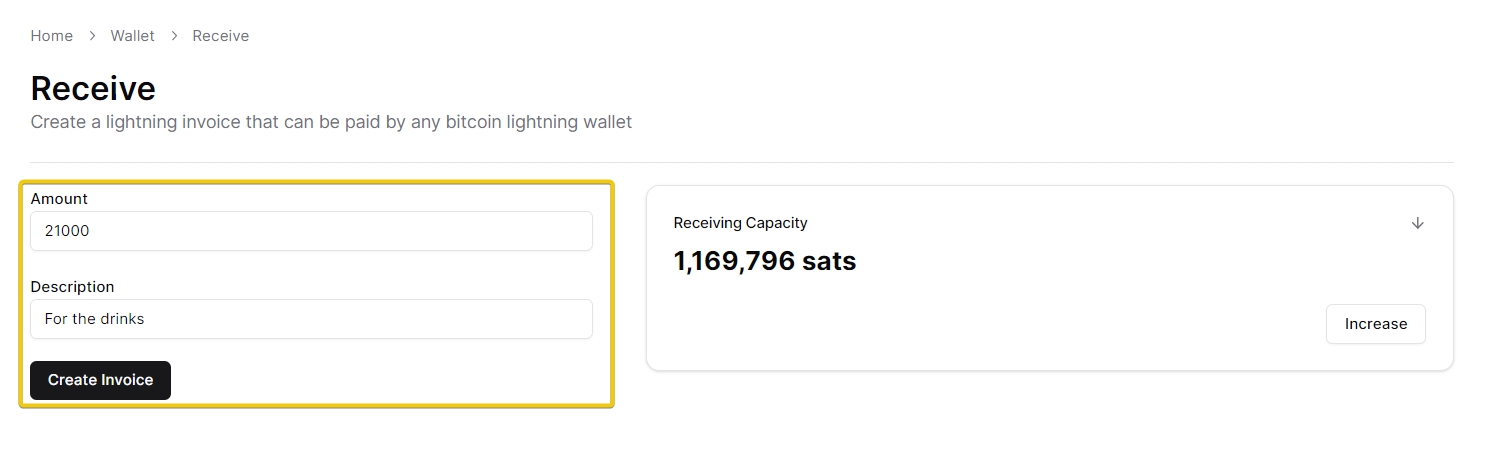
Task: Click the Increase button
Action: coord(1375,324)
